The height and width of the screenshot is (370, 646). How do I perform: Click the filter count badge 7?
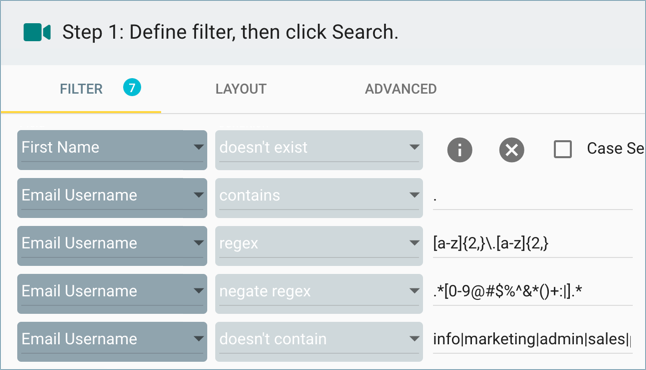click(132, 87)
